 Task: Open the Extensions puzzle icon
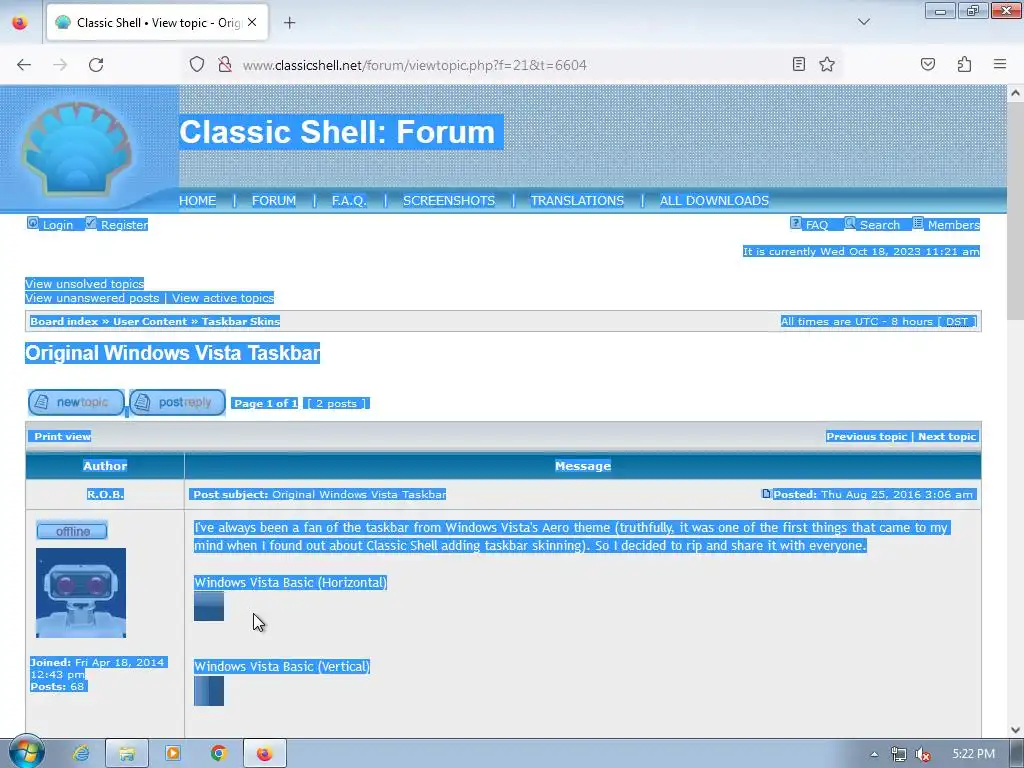pyautogui.click(x=964, y=64)
